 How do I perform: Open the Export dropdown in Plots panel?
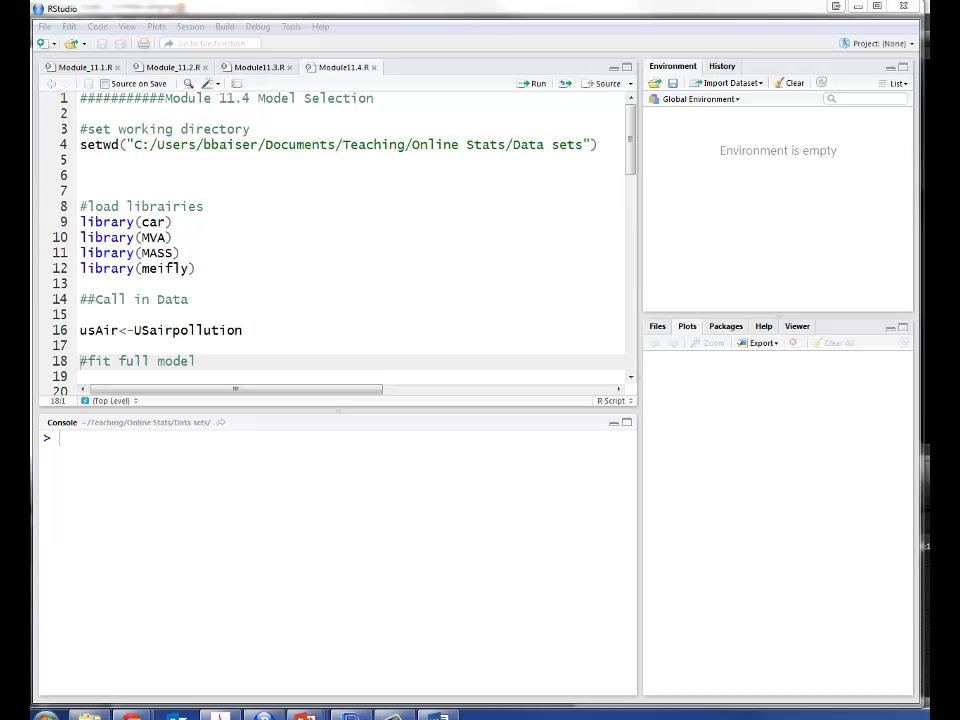762,343
